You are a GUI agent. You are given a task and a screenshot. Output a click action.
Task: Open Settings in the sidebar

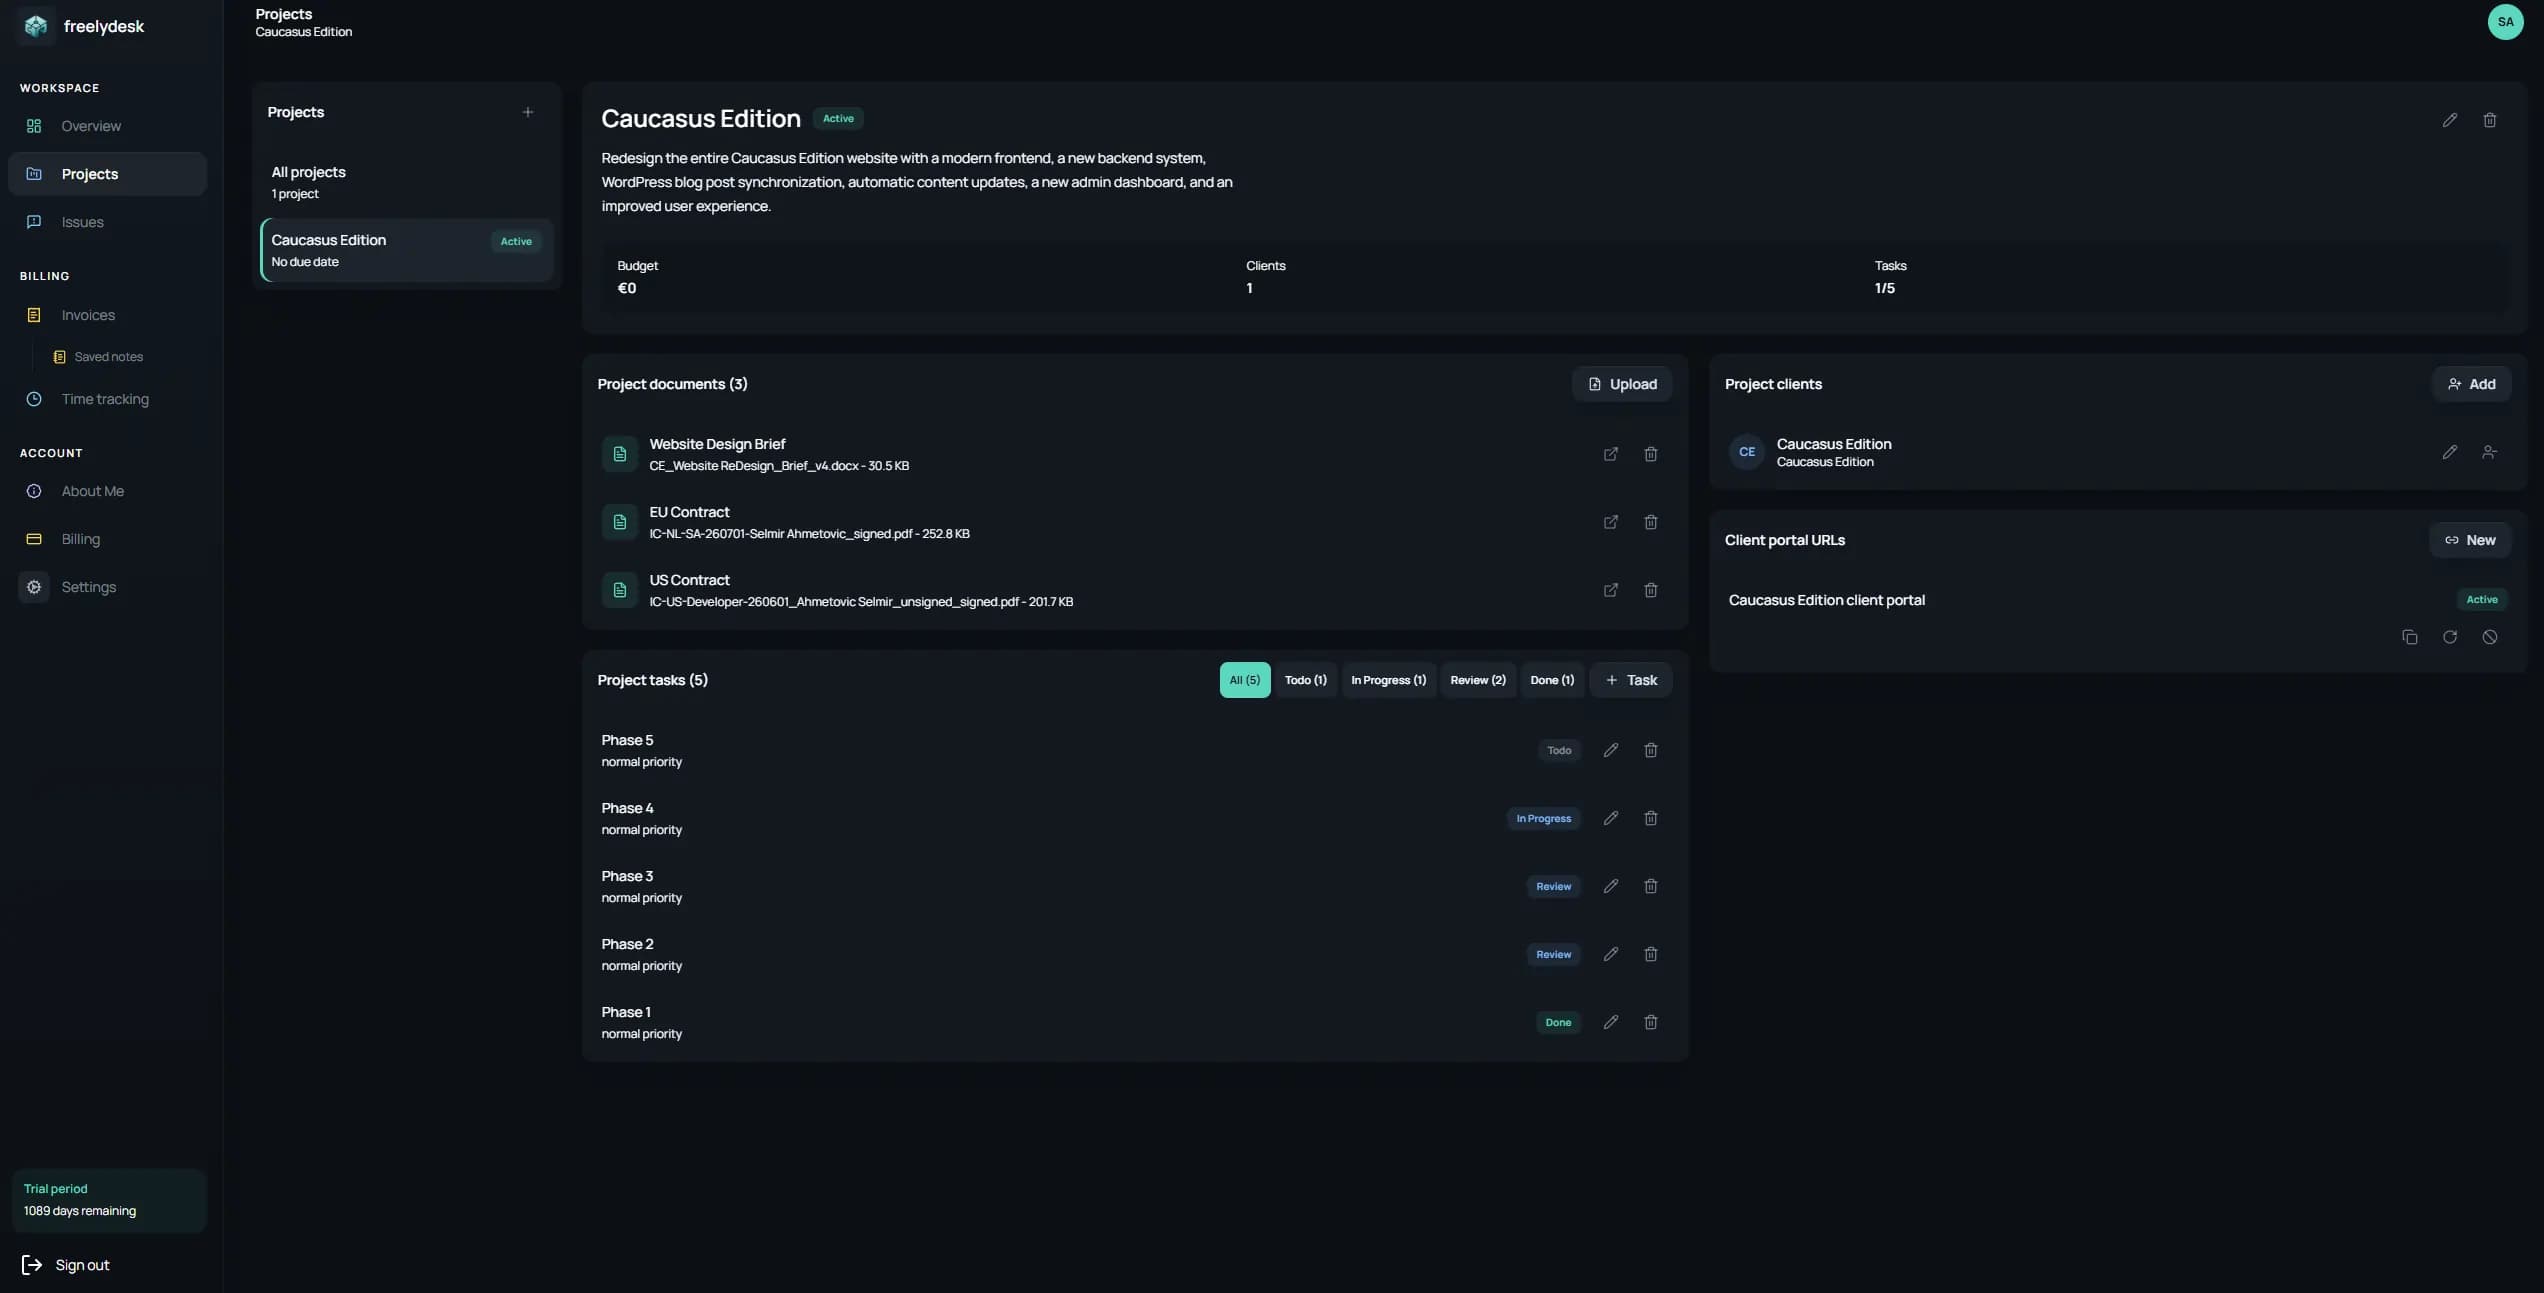pyautogui.click(x=107, y=587)
